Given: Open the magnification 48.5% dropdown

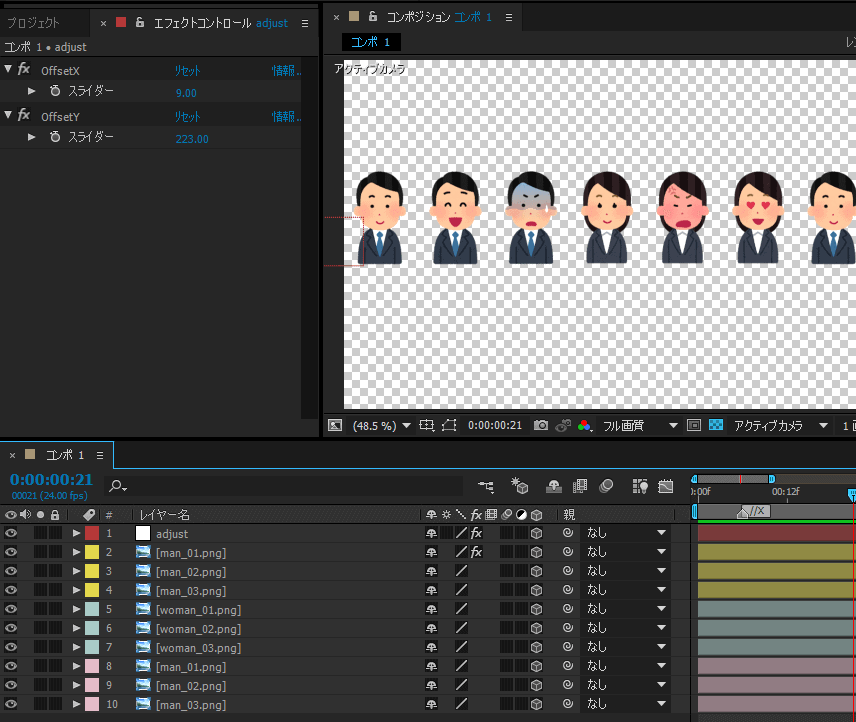Looking at the screenshot, I should point(379,425).
